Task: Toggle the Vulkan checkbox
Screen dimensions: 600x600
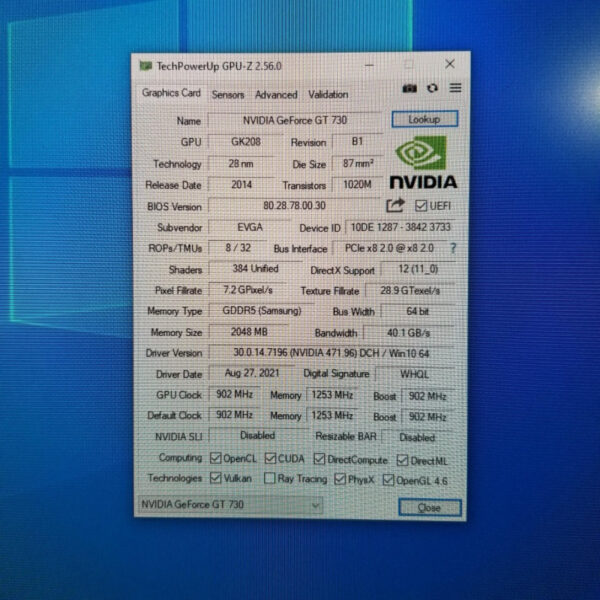Action: (215, 478)
